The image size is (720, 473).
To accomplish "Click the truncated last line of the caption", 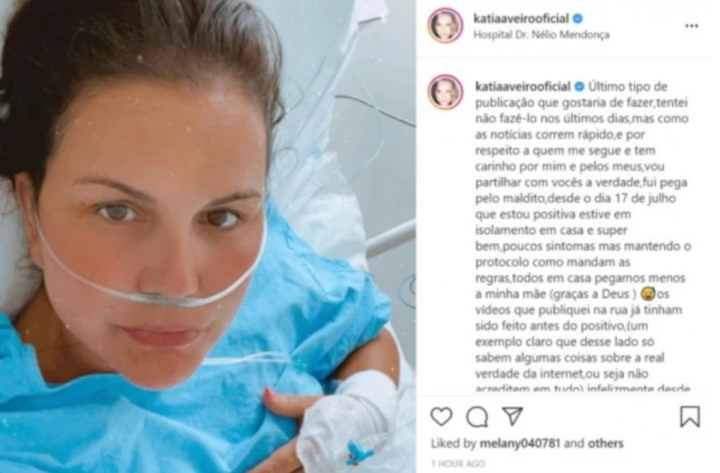I will click(582, 389).
